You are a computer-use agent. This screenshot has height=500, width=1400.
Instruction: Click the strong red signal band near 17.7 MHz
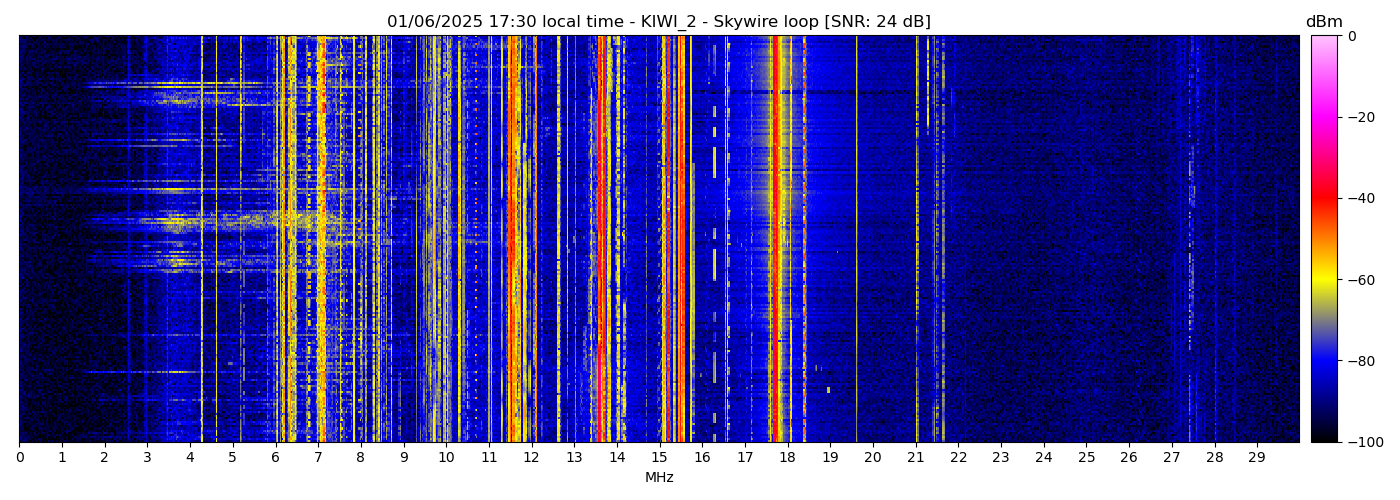pyautogui.click(x=776, y=240)
